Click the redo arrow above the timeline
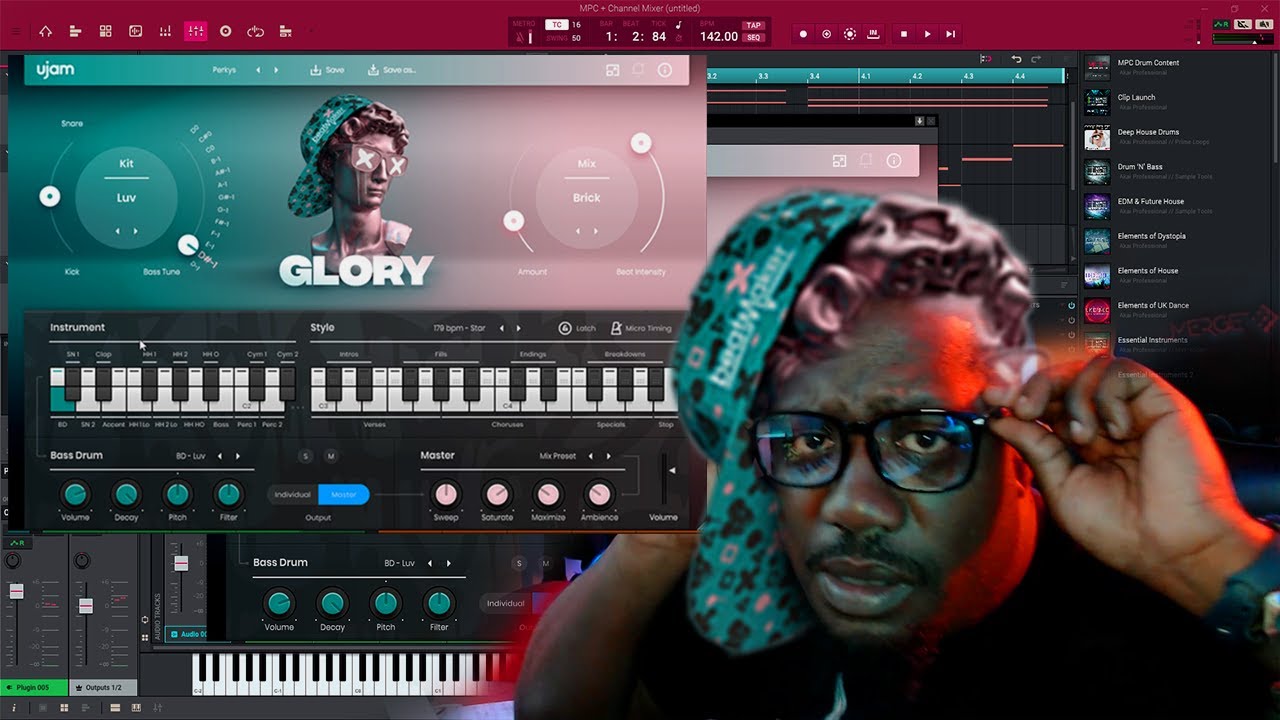Screen dimensions: 1280x720 pyautogui.click(x=1036, y=60)
